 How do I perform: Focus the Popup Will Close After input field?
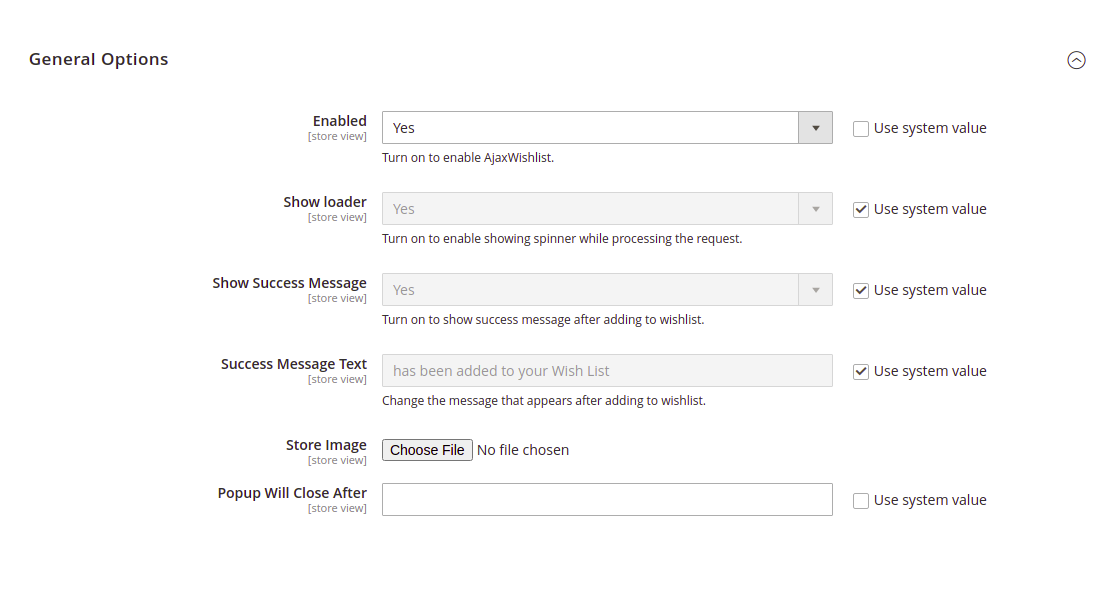point(606,500)
